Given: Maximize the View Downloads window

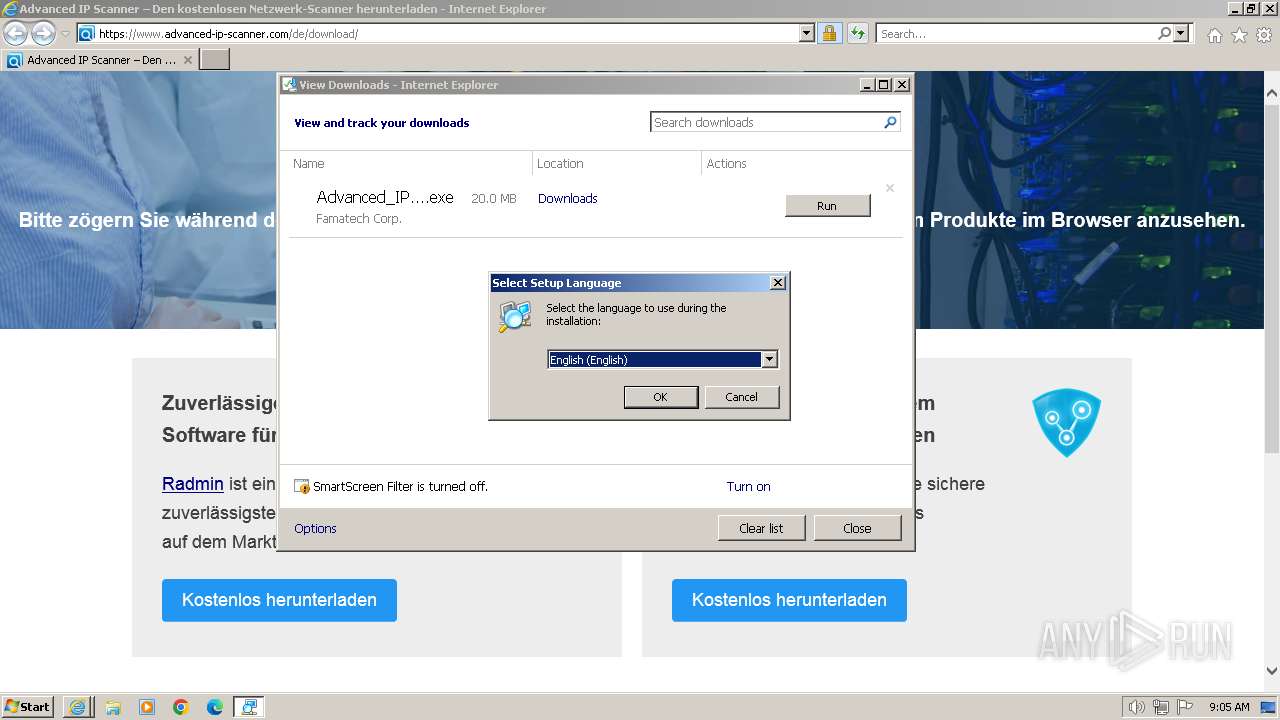Looking at the screenshot, I should [884, 85].
